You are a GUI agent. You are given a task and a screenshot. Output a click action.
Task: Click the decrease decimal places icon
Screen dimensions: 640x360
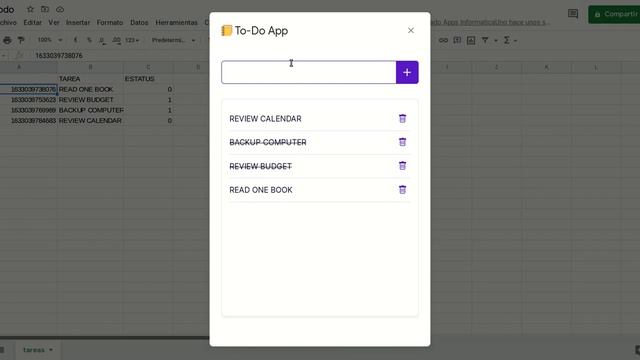[x=102, y=40]
